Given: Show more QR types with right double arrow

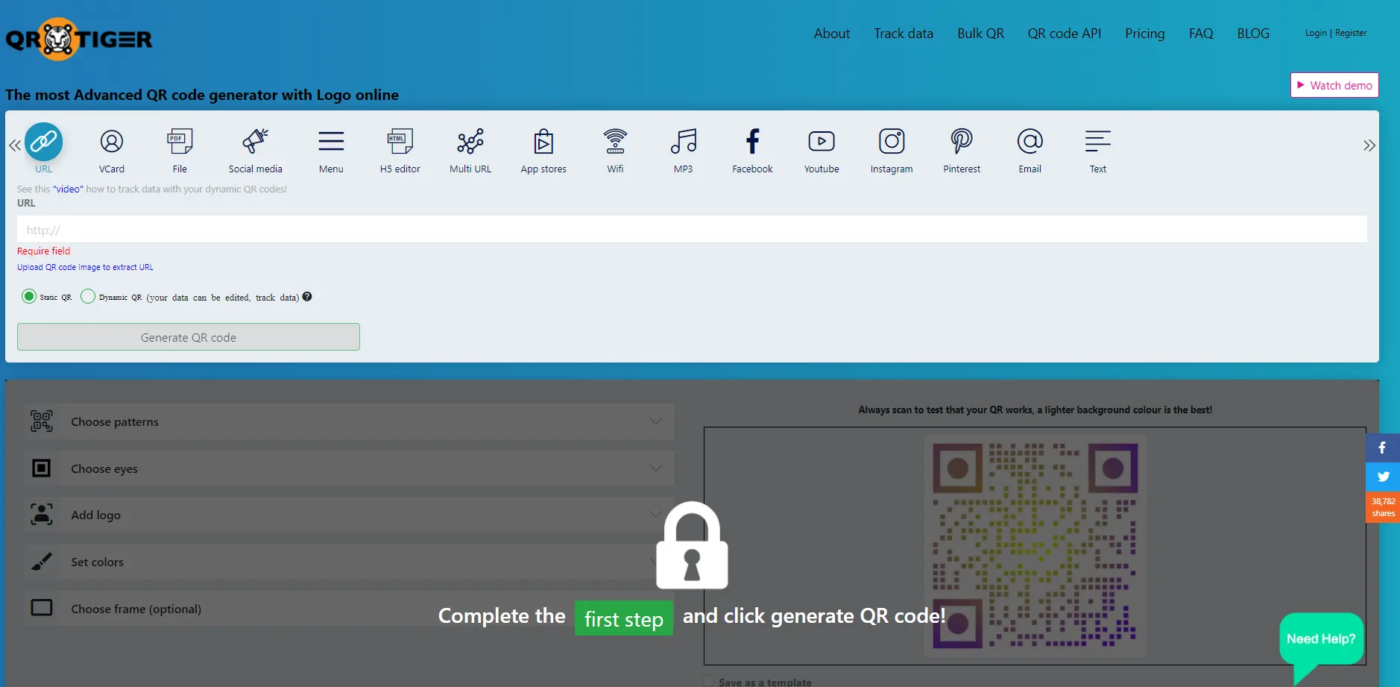Looking at the screenshot, I should 1369,146.
